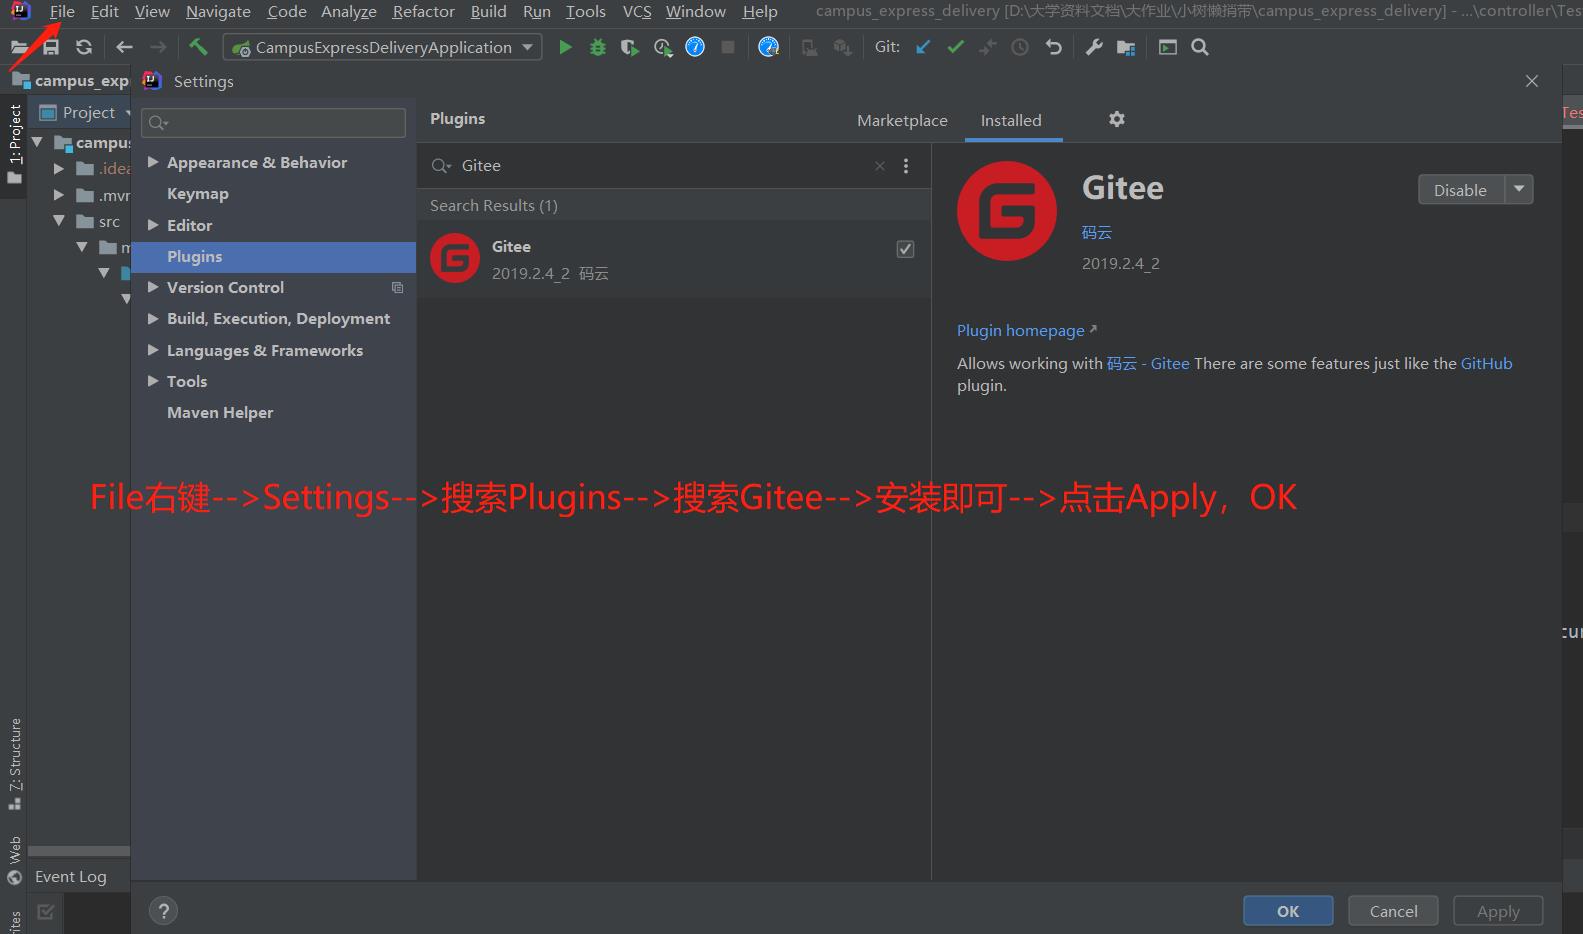Toggle the Gitee plugin enabled checkbox
Image resolution: width=1583 pixels, height=934 pixels.
click(x=905, y=249)
